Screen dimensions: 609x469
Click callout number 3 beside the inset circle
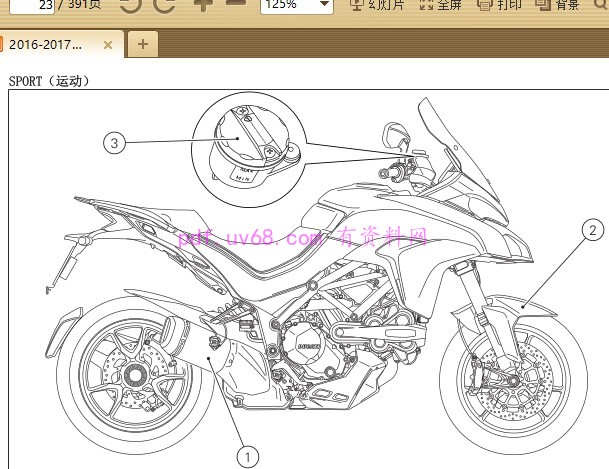[116, 143]
